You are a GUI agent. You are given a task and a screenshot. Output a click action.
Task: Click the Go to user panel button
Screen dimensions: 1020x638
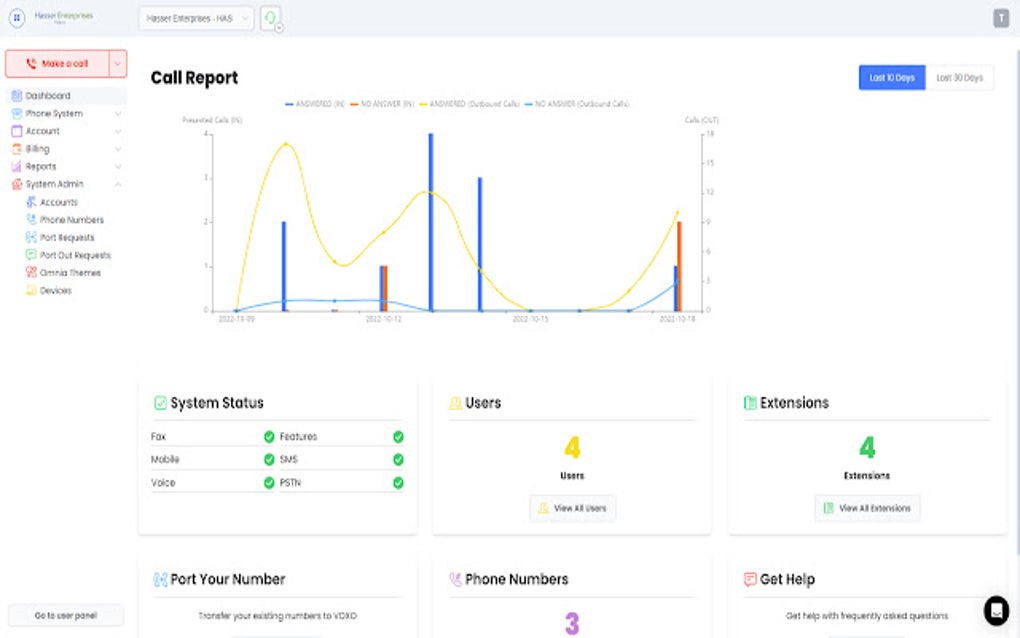65,615
